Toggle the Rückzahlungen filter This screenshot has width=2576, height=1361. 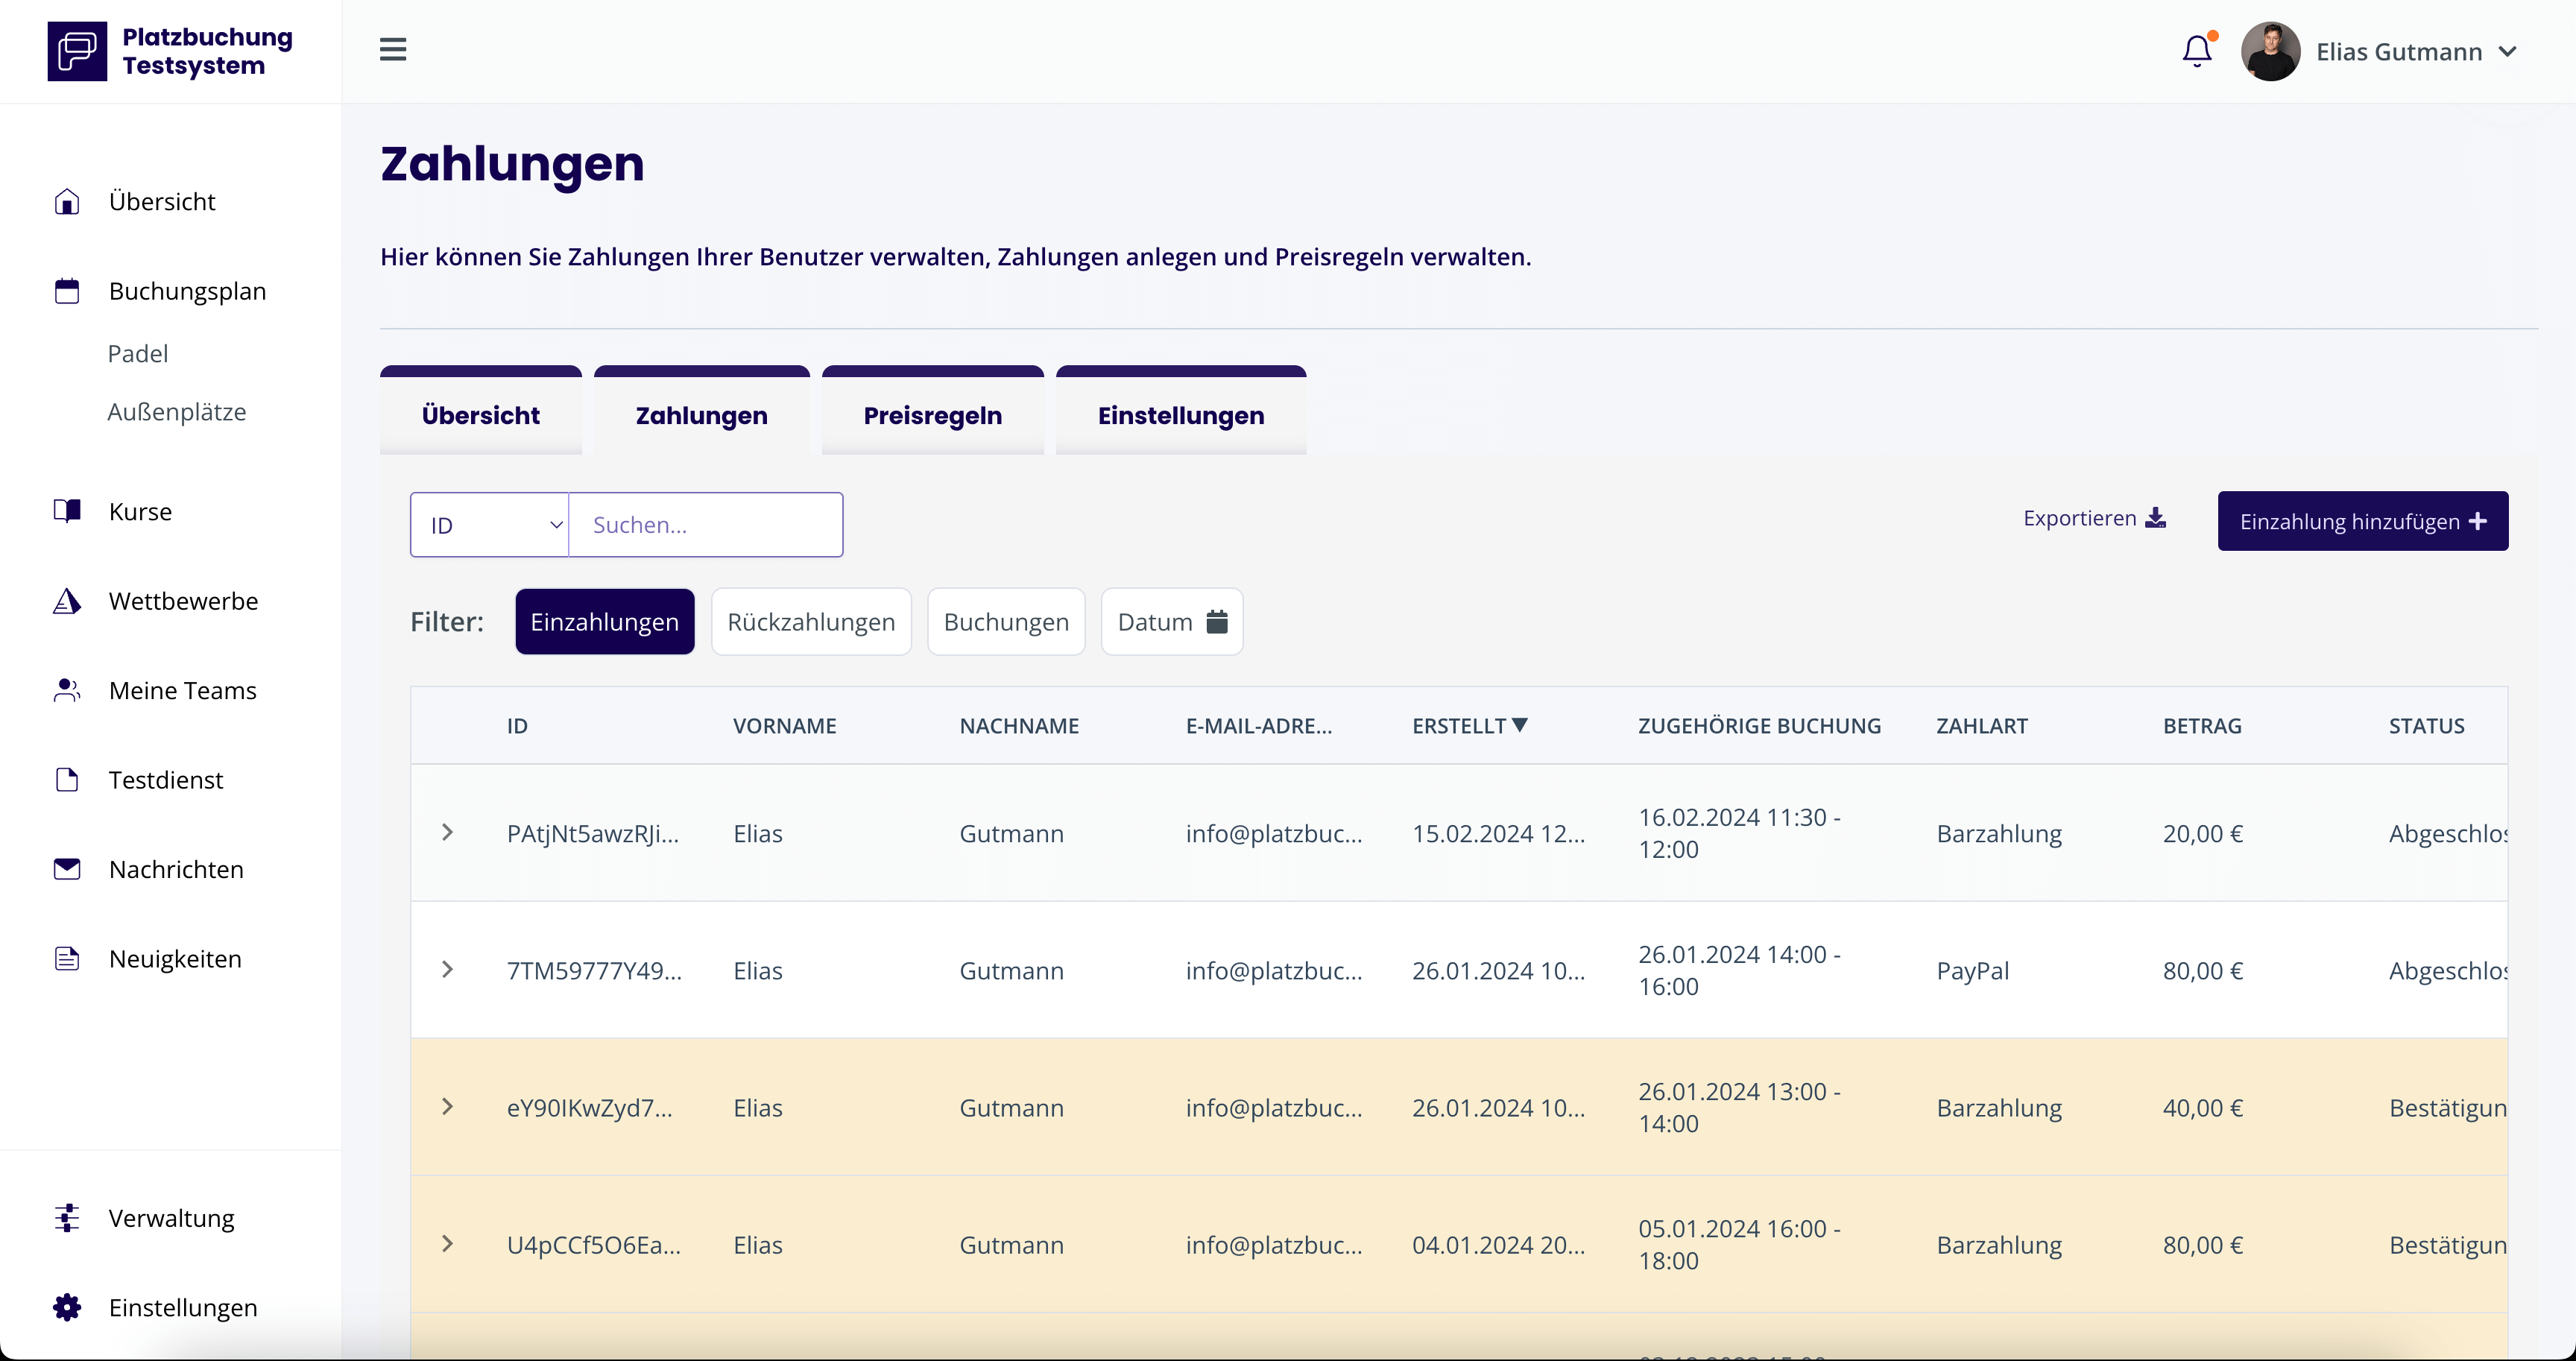(x=811, y=622)
